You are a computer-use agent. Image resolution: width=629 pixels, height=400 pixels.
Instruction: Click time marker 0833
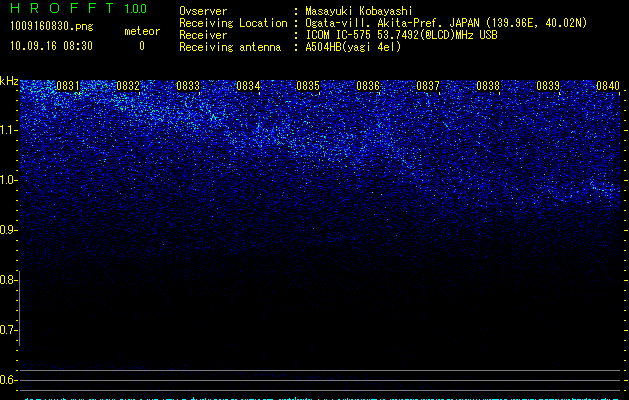188,86
